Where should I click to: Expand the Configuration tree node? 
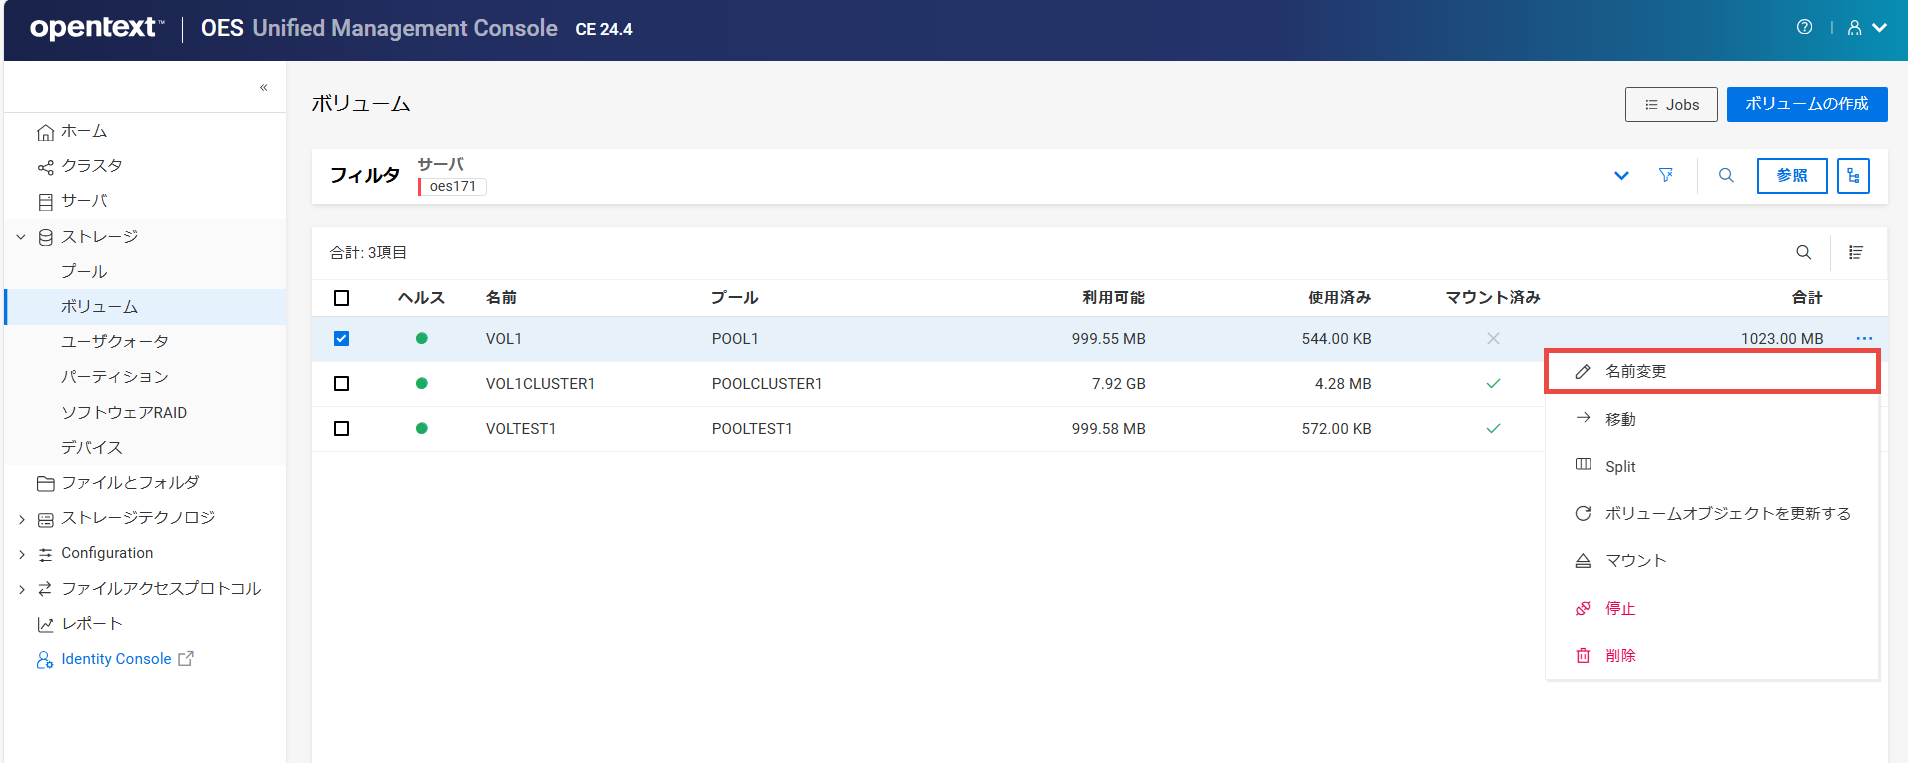click(x=22, y=554)
